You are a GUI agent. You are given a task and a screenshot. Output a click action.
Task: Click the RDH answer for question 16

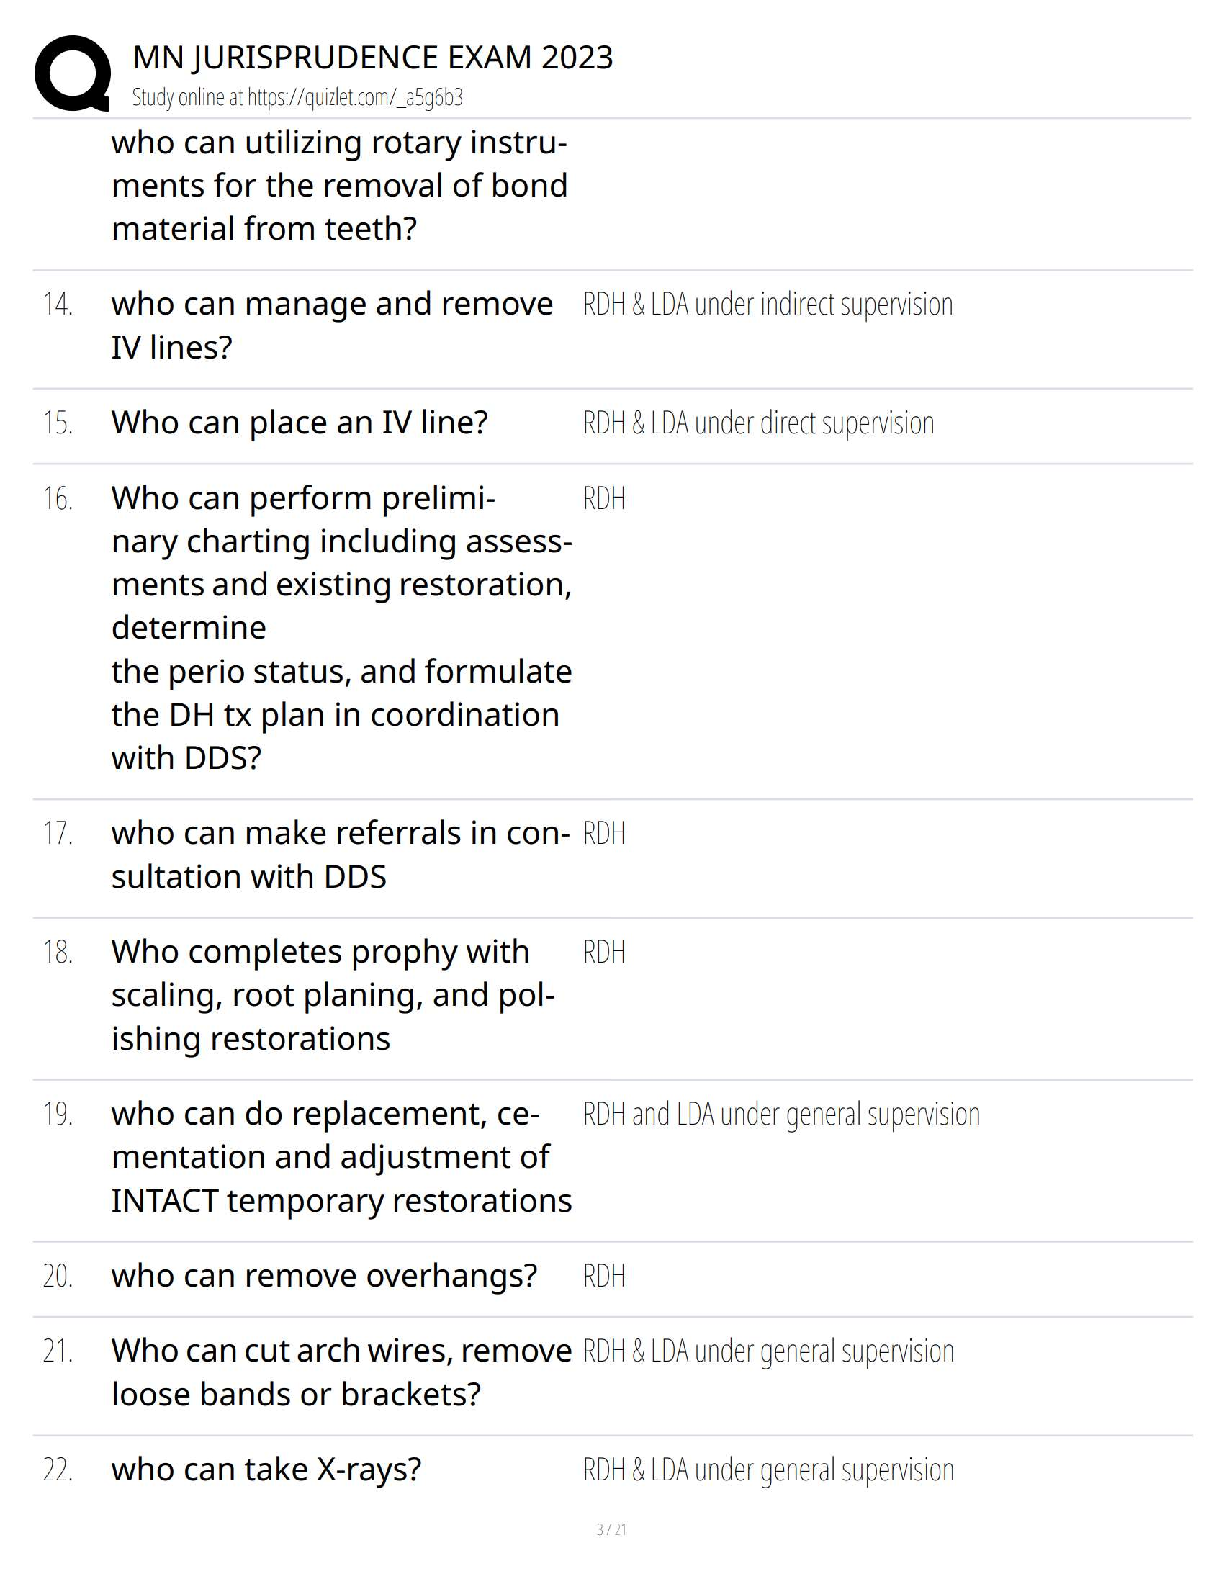(604, 498)
